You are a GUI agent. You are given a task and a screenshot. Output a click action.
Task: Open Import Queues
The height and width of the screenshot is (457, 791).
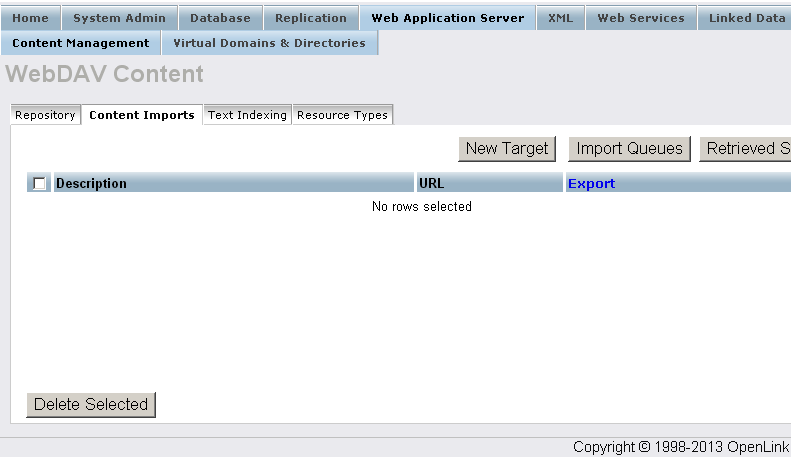pyautogui.click(x=629, y=149)
